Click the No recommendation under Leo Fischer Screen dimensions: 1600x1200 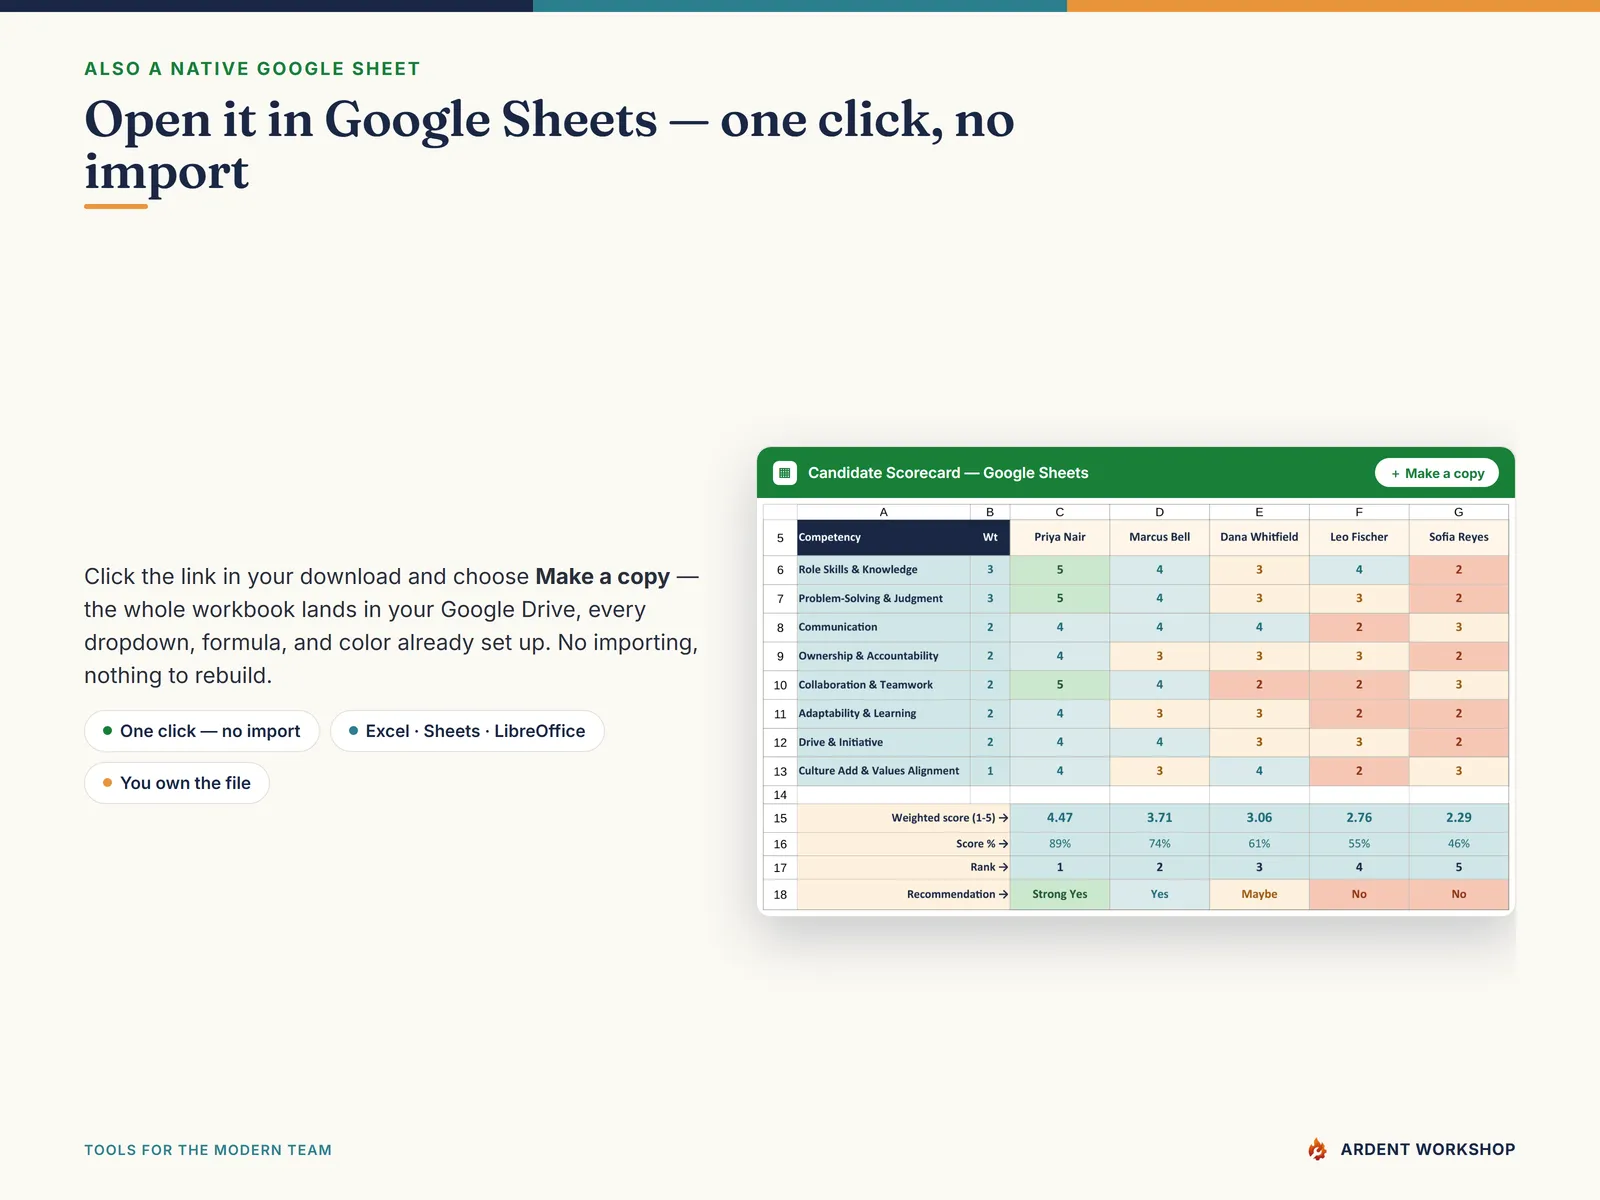pyautogui.click(x=1359, y=895)
